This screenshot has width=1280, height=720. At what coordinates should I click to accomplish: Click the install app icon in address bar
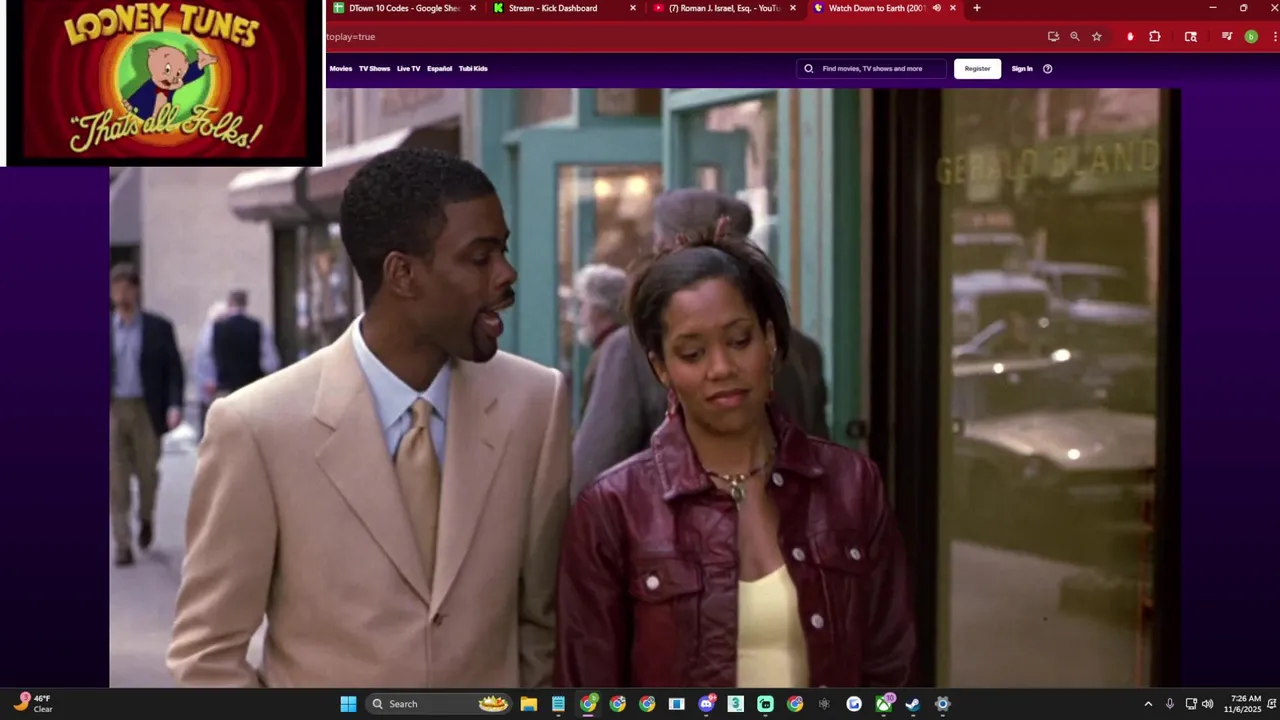[x=1053, y=37]
